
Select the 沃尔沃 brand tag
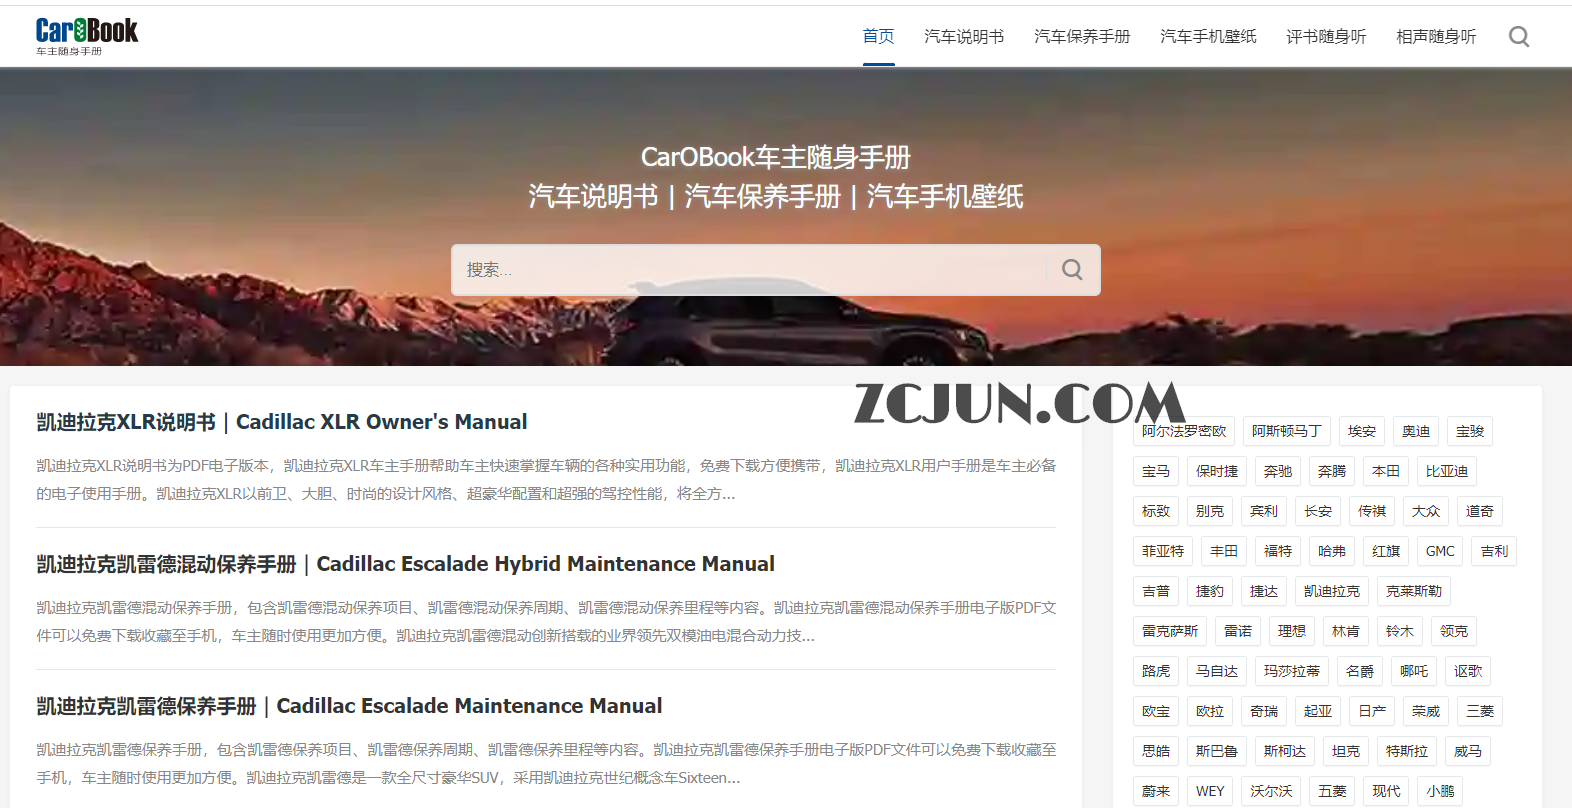pyautogui.click(x=1271, y=791)
